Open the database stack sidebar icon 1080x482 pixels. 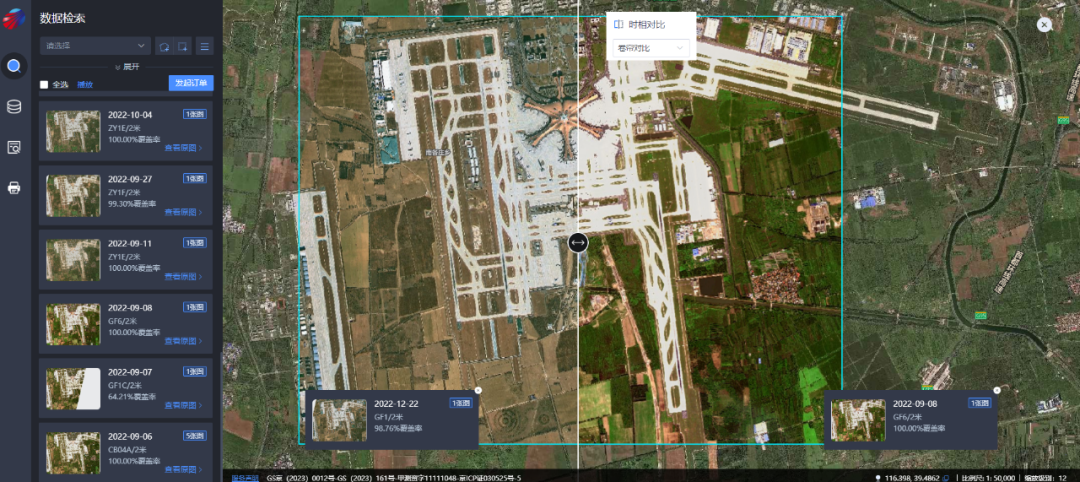14,107
